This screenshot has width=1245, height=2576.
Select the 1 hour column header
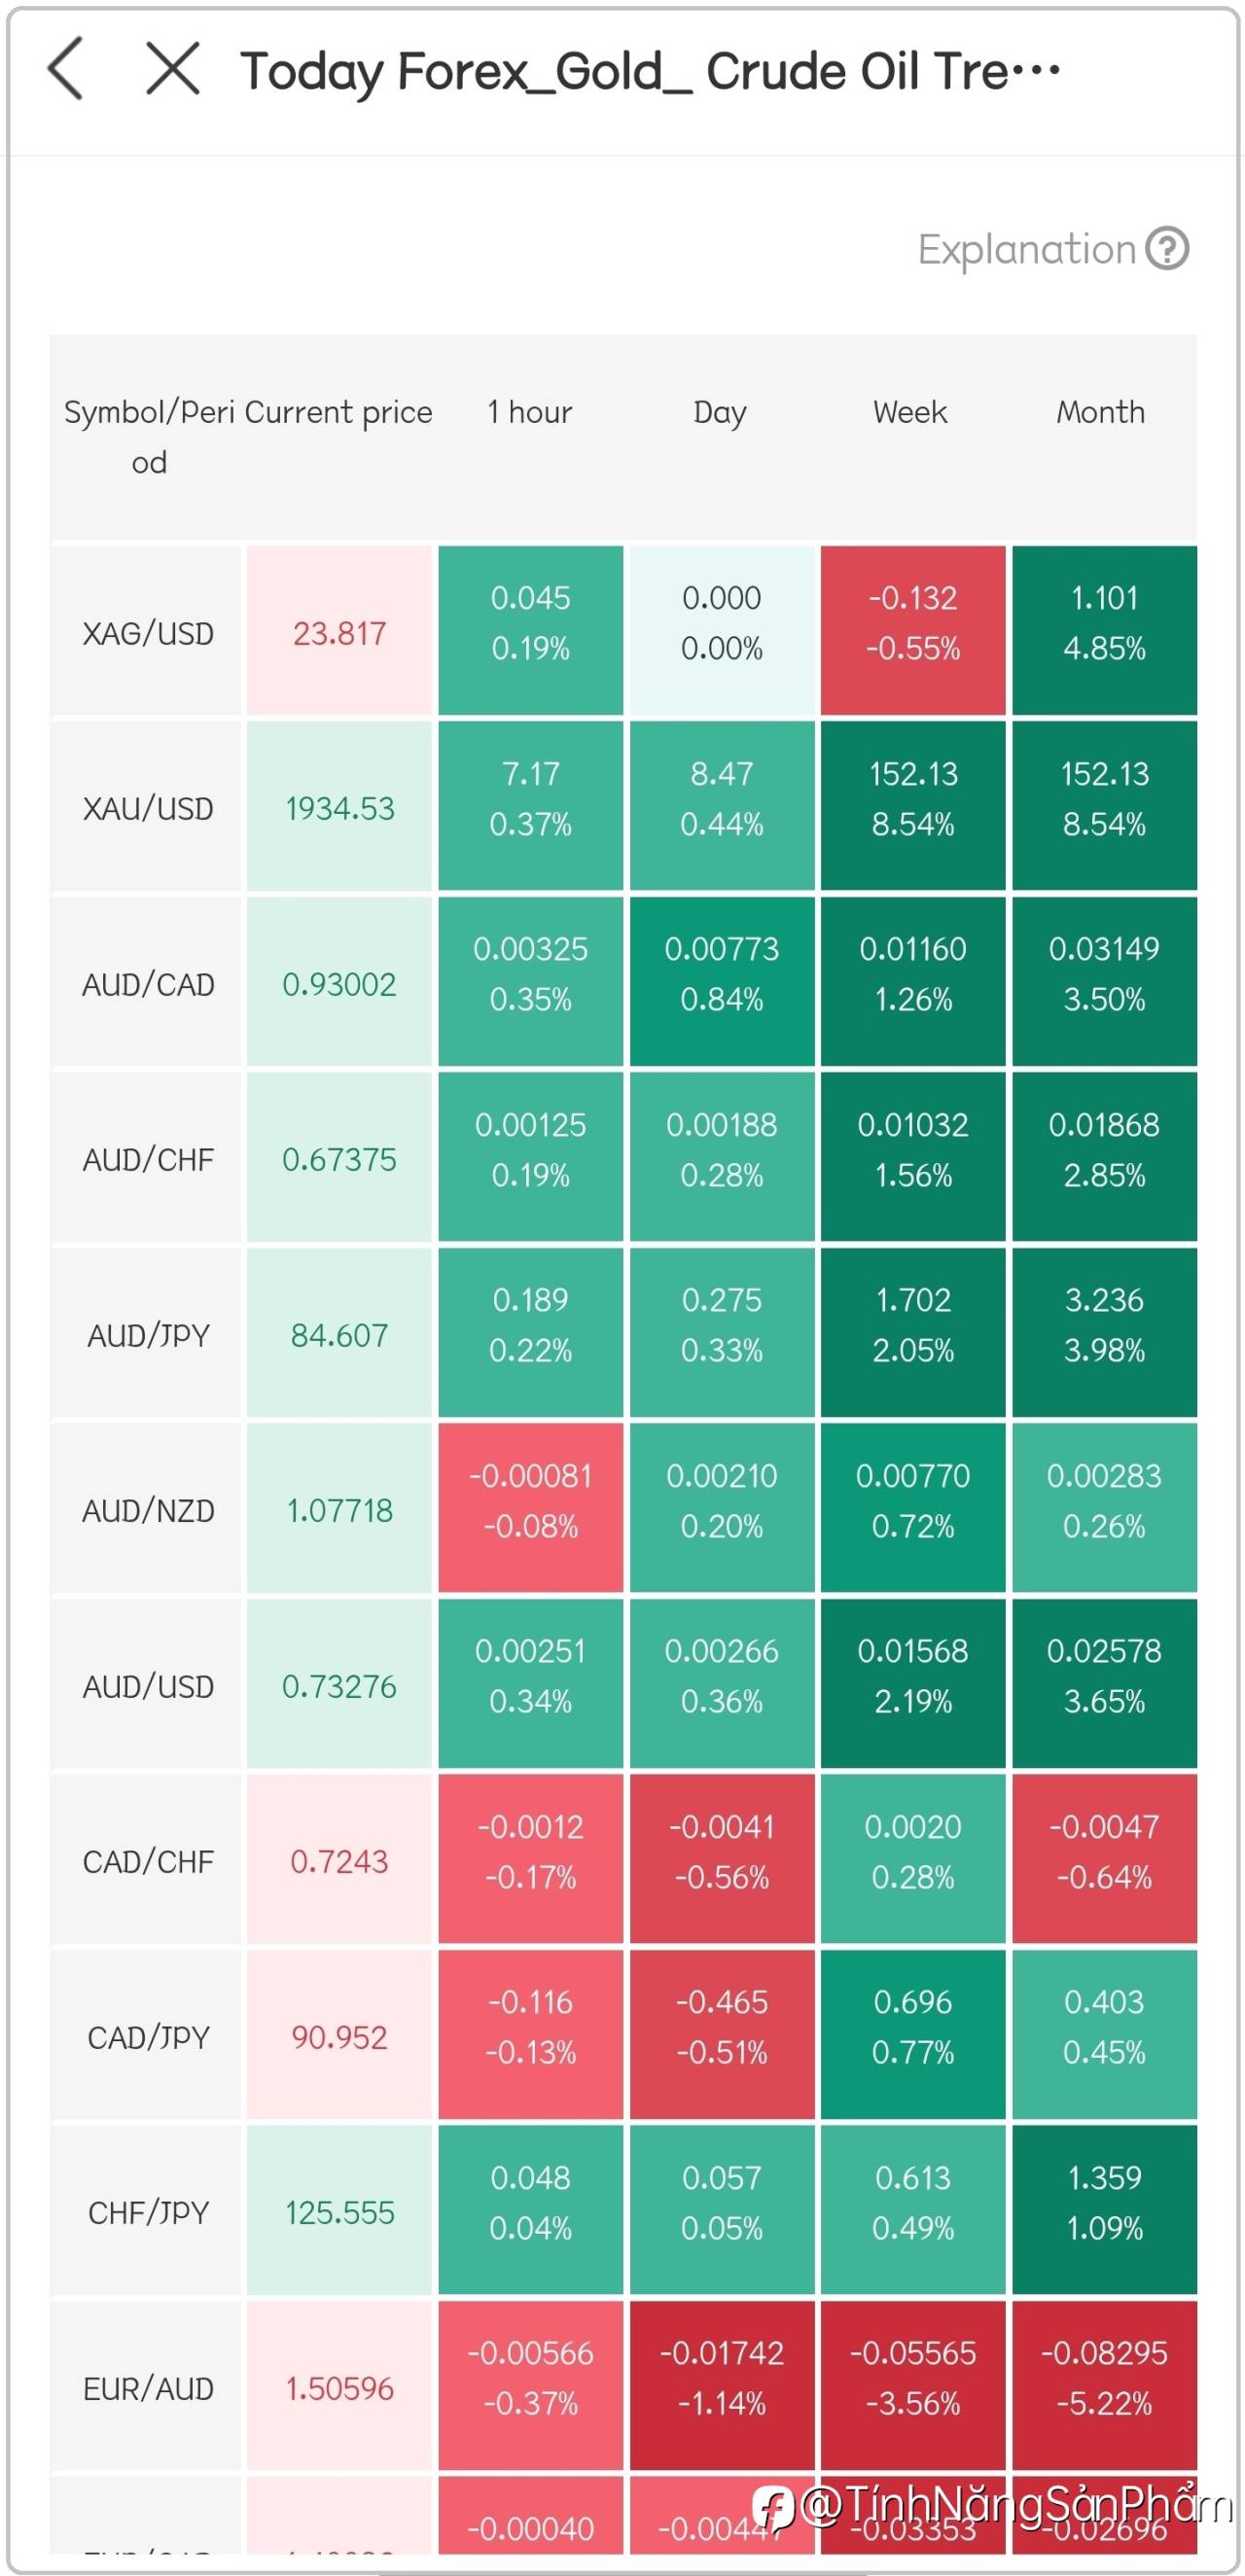coord(530,412)
